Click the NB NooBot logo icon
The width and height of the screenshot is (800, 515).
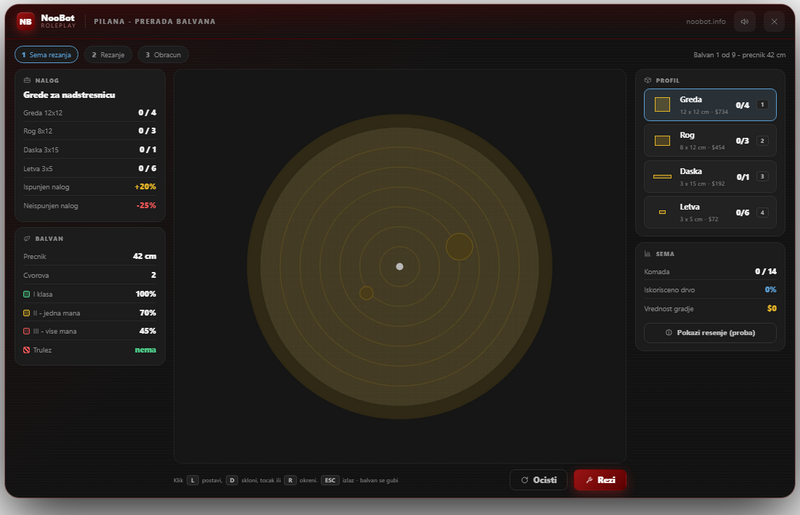pos(26,21)
